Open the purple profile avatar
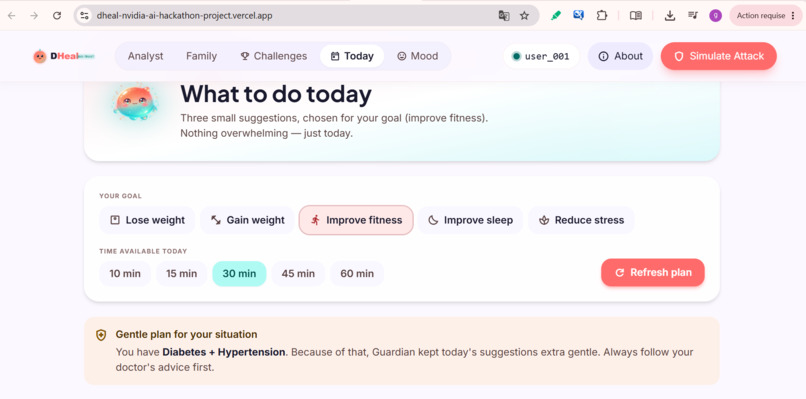 [716, 15]
